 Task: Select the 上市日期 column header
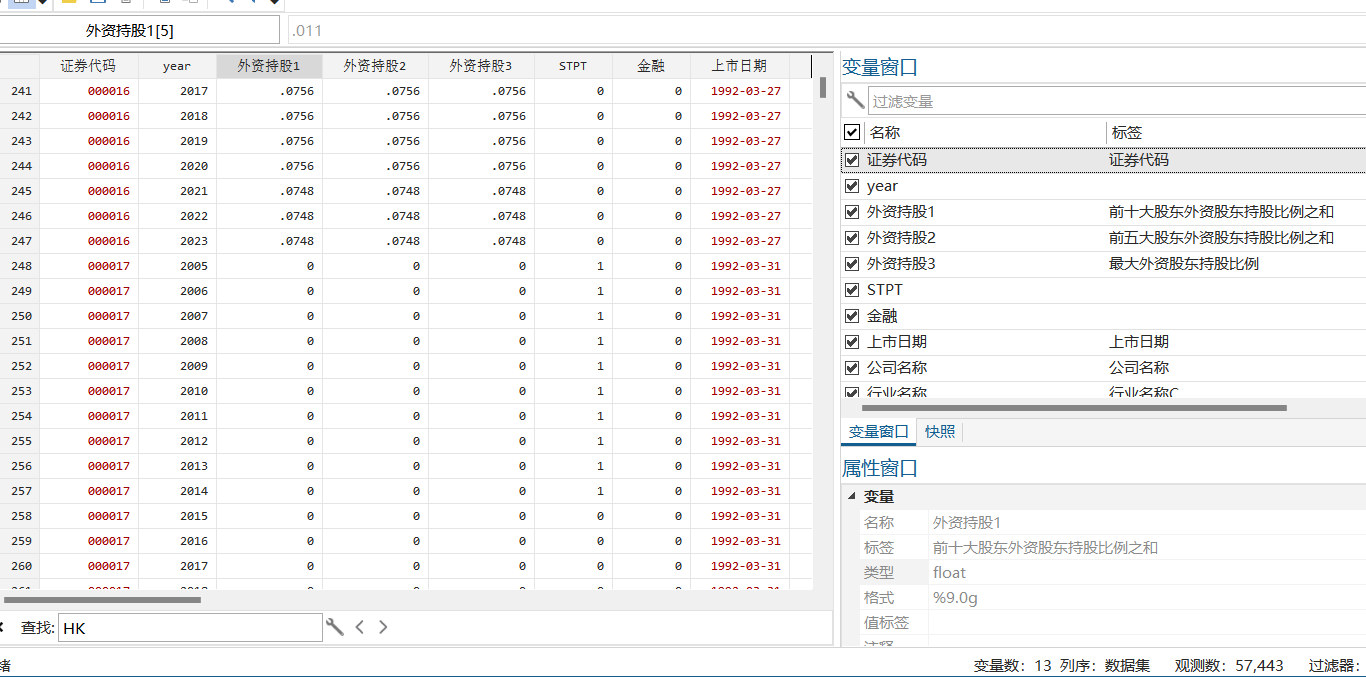click(740, 66)
